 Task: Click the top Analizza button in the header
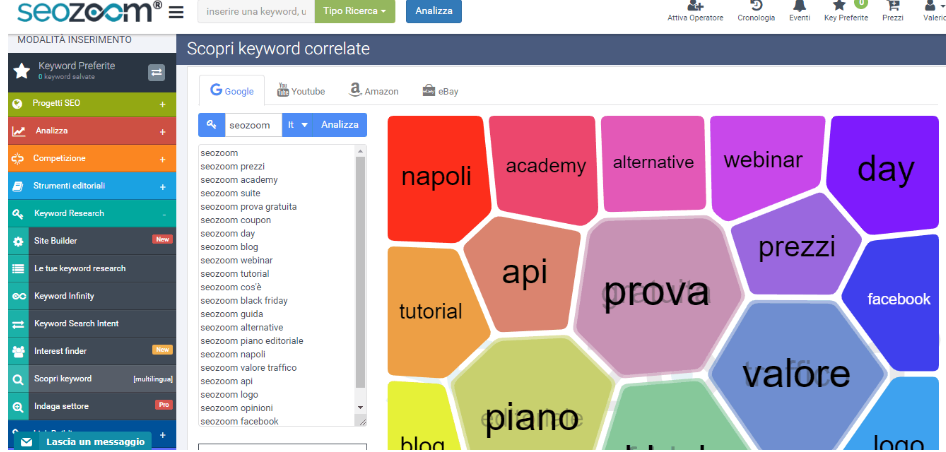click(433, 11)
